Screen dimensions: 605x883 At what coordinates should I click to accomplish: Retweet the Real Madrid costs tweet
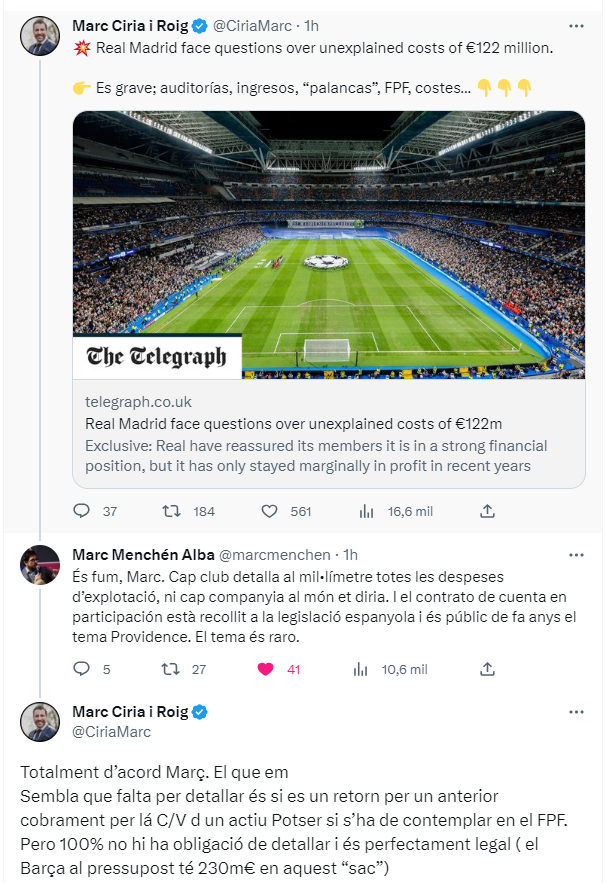[172, 511]
